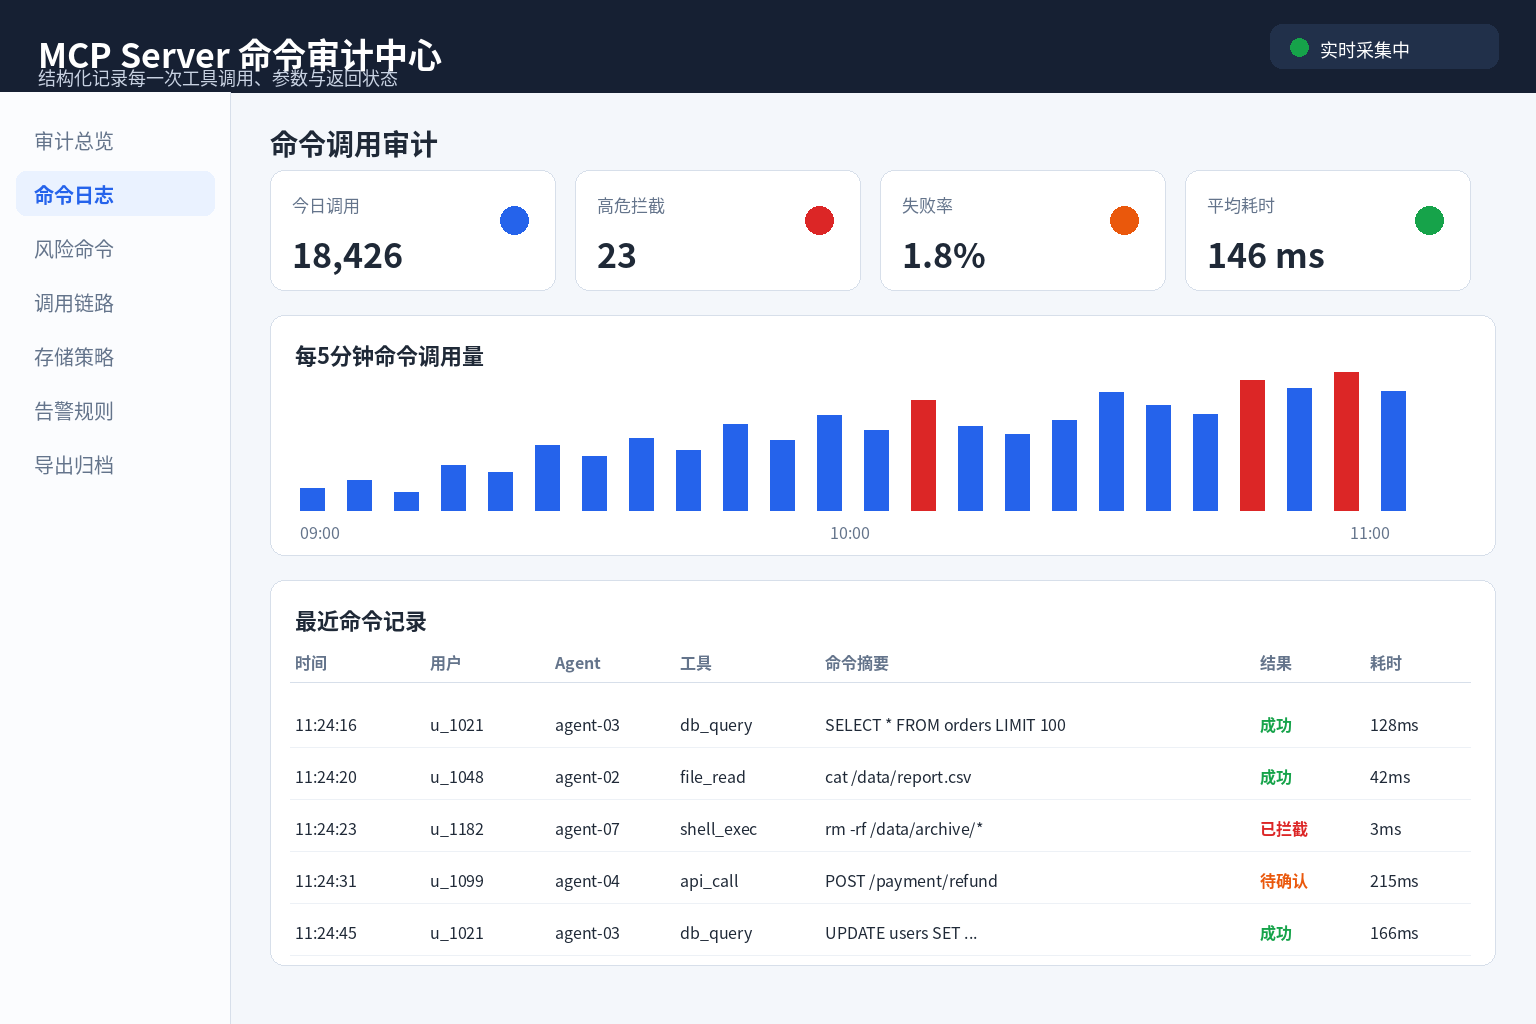Click user u_1048
Image resolution: width=1536 pixels, height=1024 pixels.
click(x=457, y=777)
